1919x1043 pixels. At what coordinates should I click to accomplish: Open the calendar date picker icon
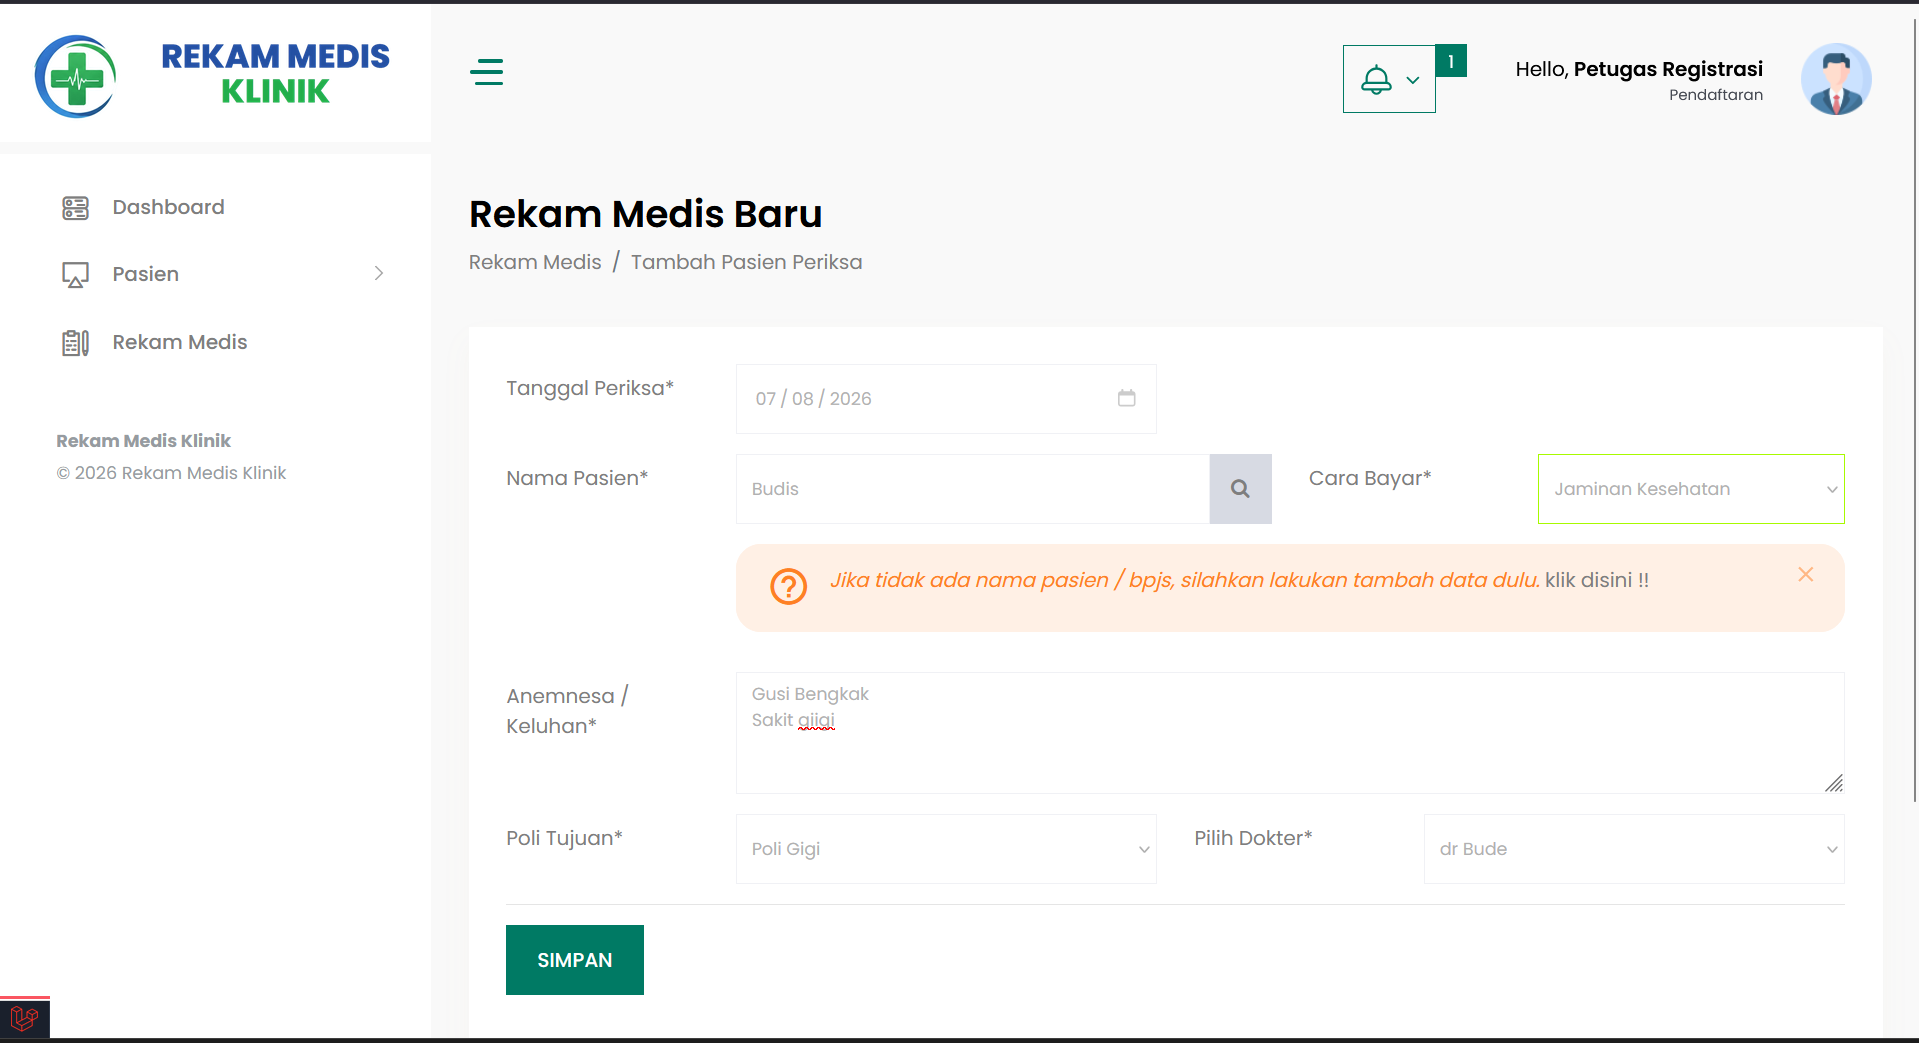coord(1127,398)
